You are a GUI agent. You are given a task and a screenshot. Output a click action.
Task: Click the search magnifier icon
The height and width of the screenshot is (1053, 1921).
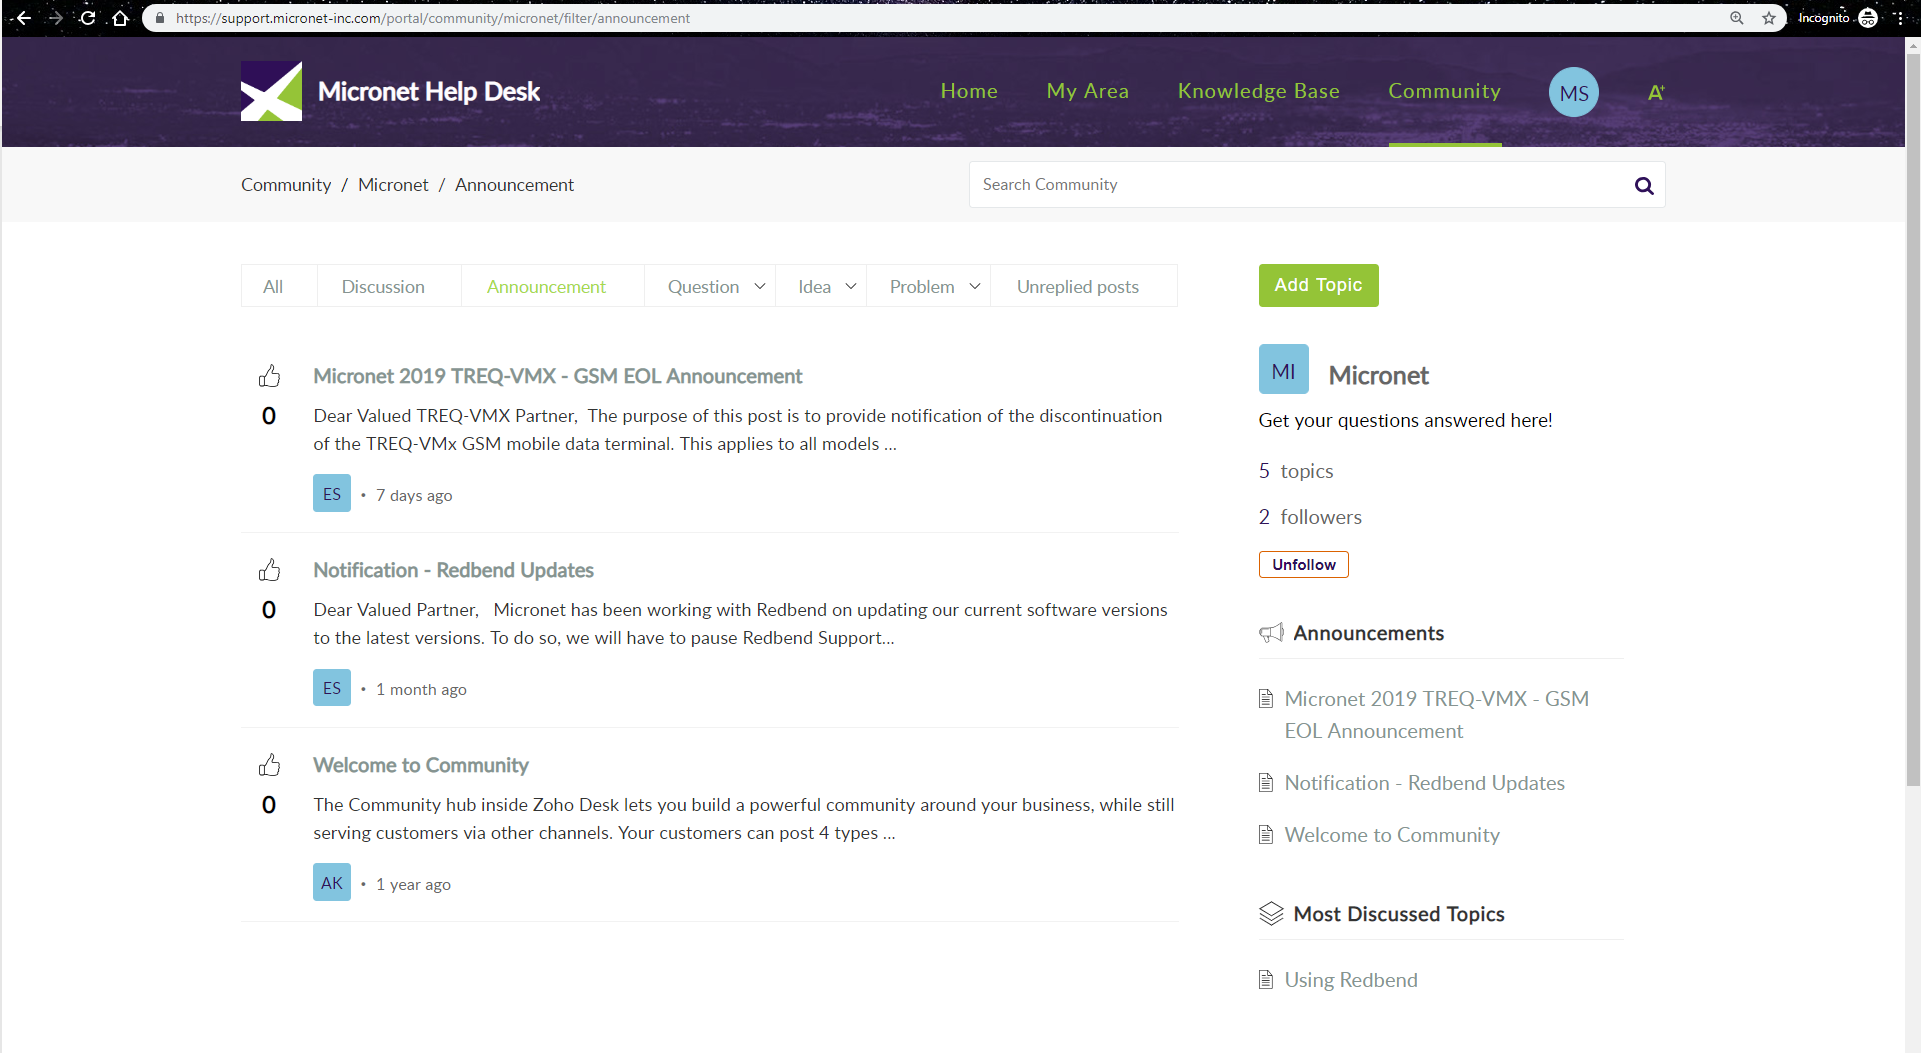pyautogui.click(x=1644, y=185)
